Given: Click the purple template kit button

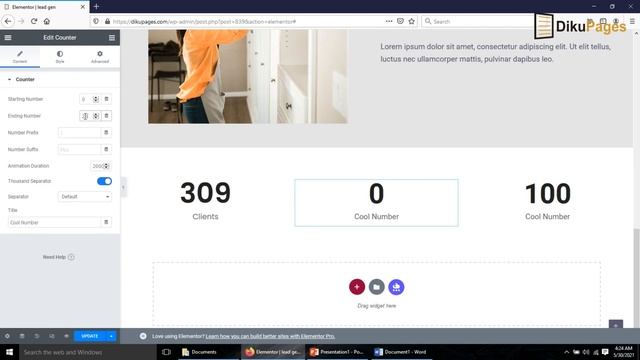Looking at the screenshot, I should pyautogui.click(x=396, y=287).
